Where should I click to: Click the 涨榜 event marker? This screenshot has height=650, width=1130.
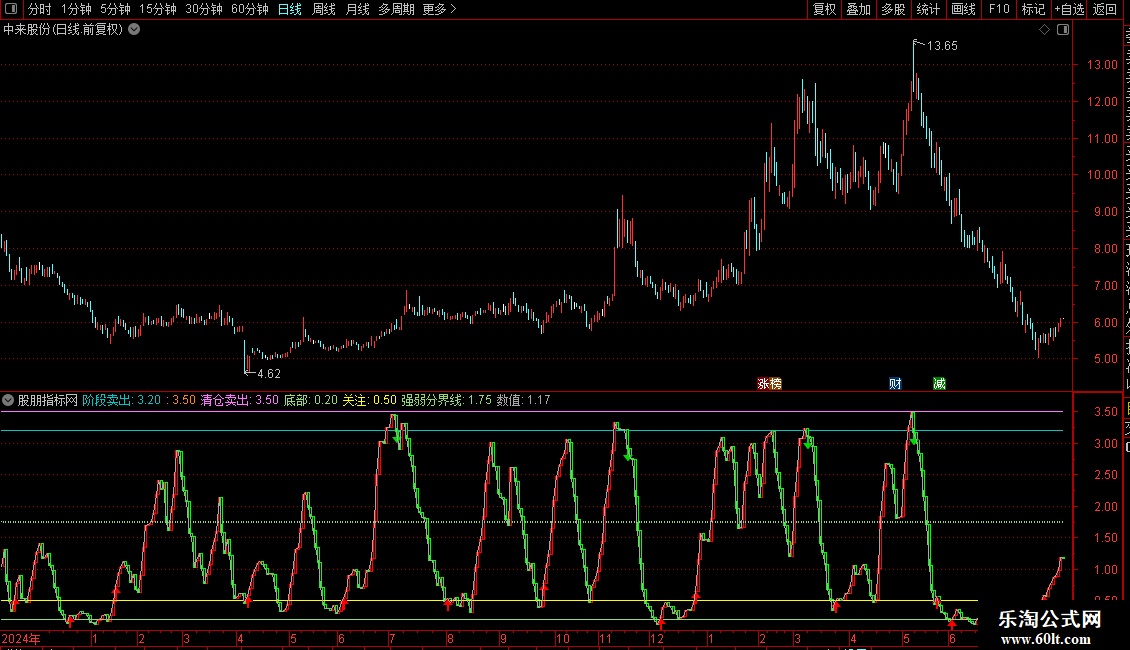pyautogui.click(x=770, y=384)
